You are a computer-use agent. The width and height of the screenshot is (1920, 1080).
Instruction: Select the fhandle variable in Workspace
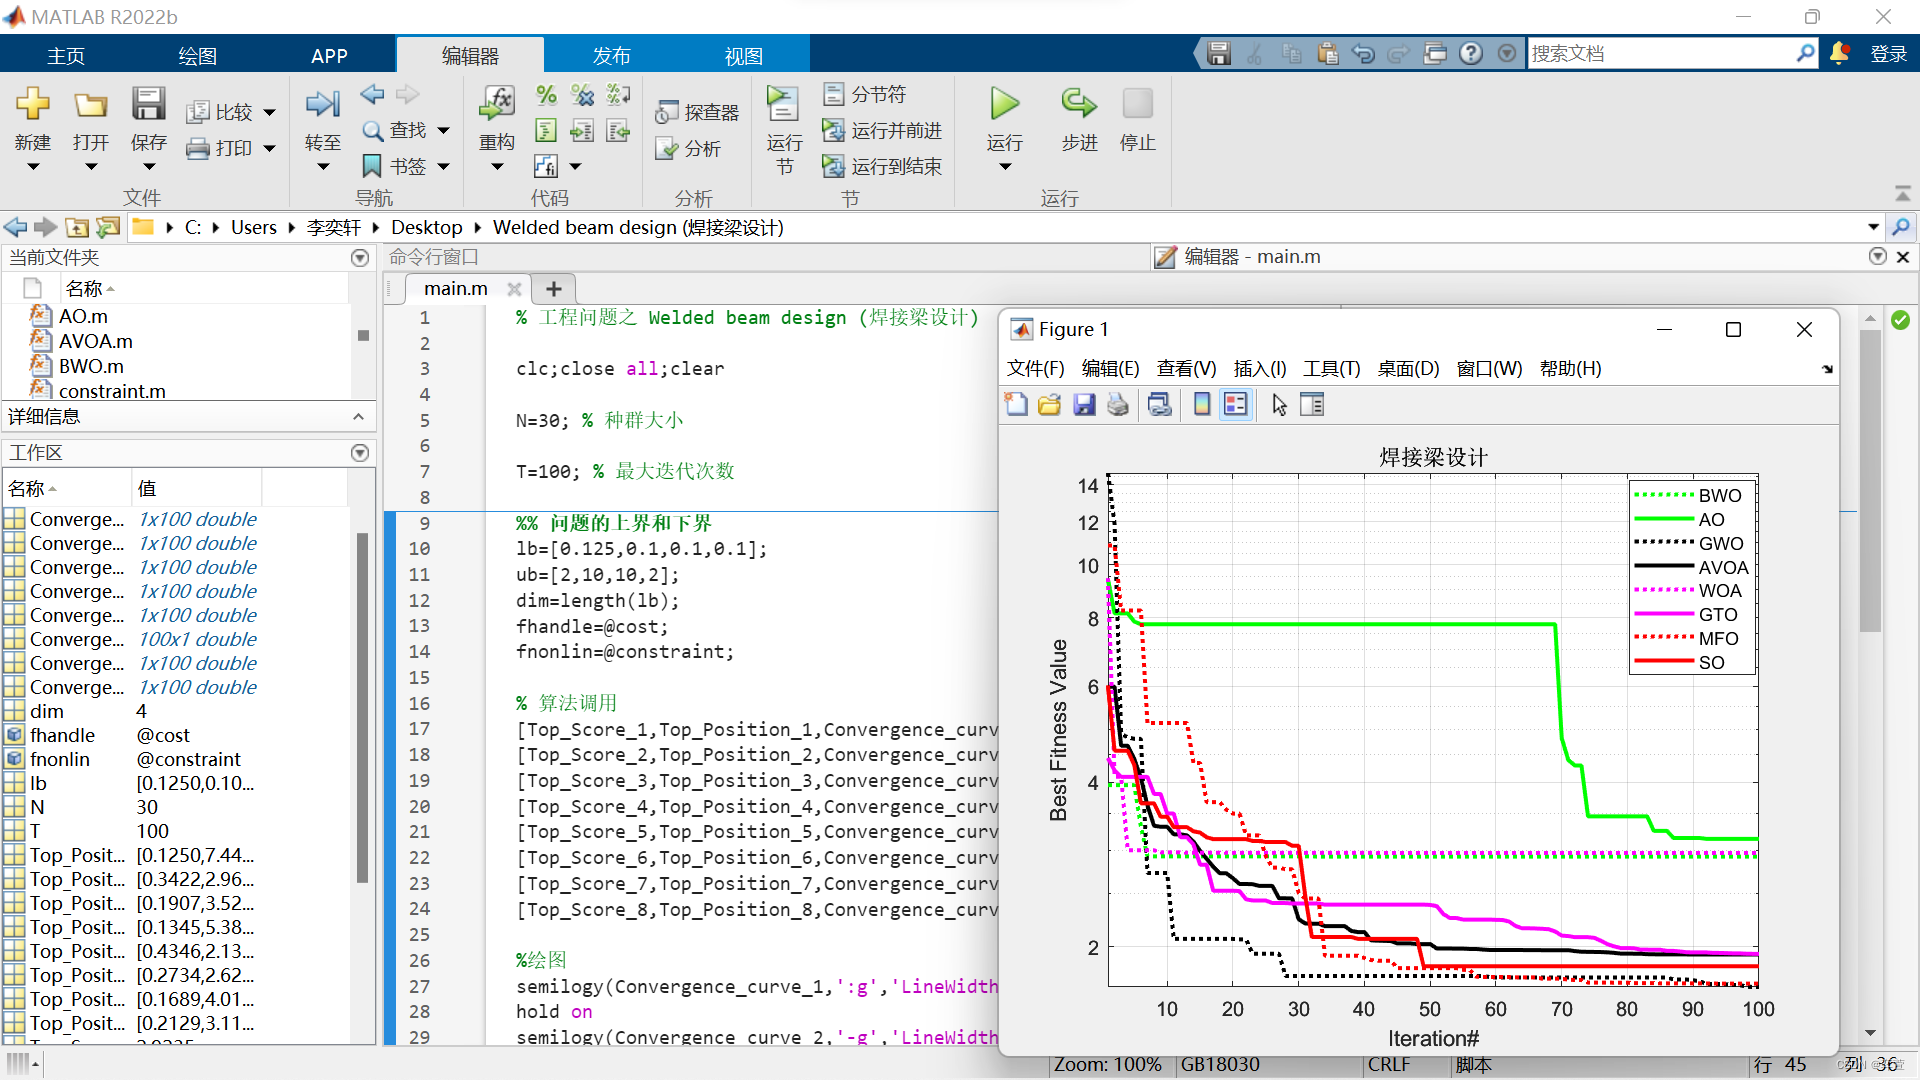pyautogui.click(x=61, y=735)
